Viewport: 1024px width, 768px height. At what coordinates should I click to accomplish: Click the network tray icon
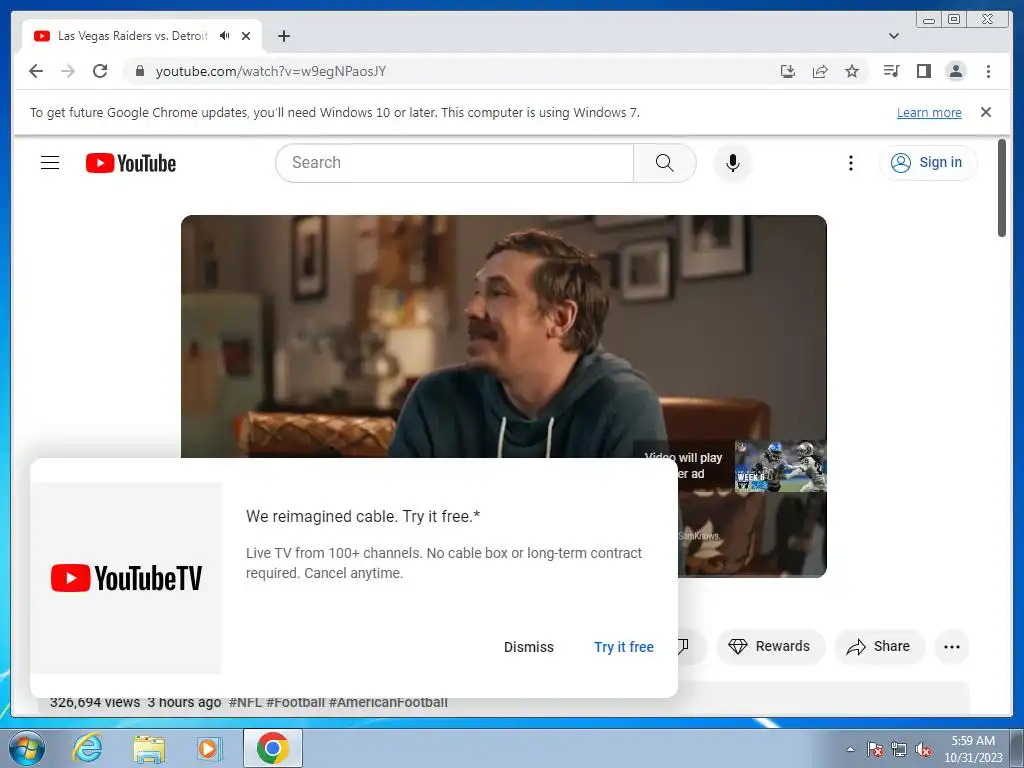[x=899, y=749]
